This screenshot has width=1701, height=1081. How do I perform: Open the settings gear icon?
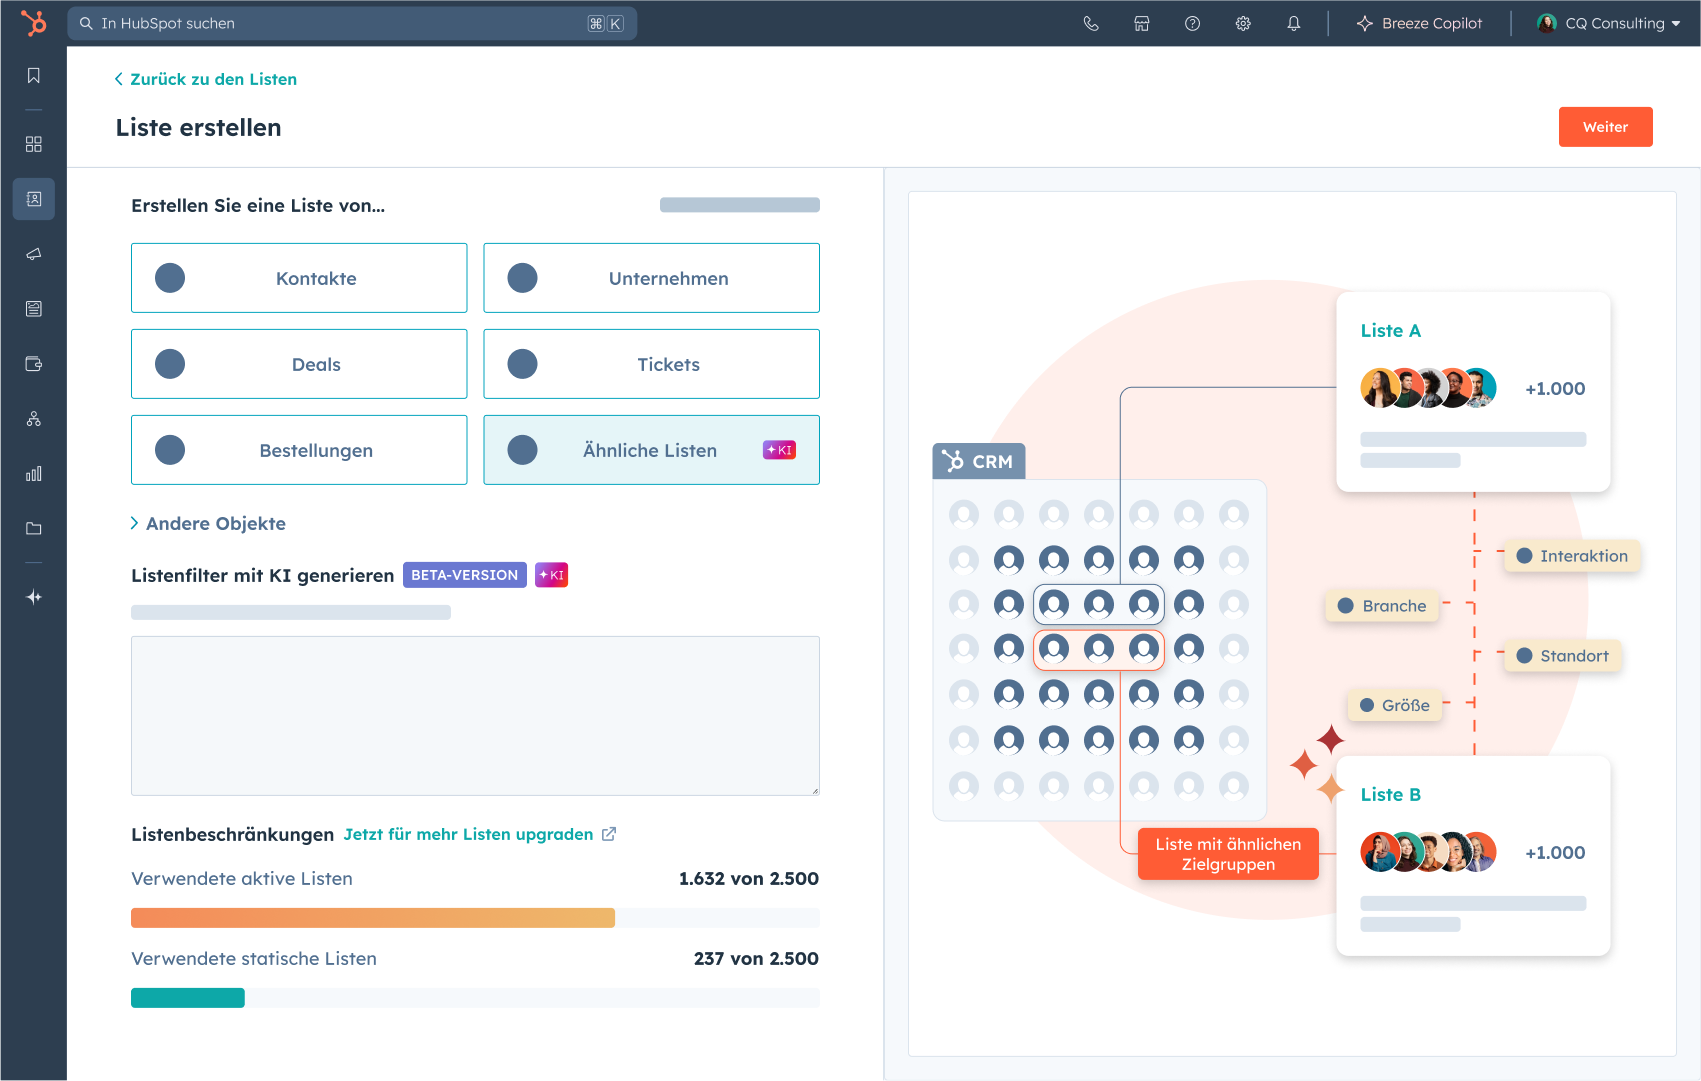tap(1243, 24)
